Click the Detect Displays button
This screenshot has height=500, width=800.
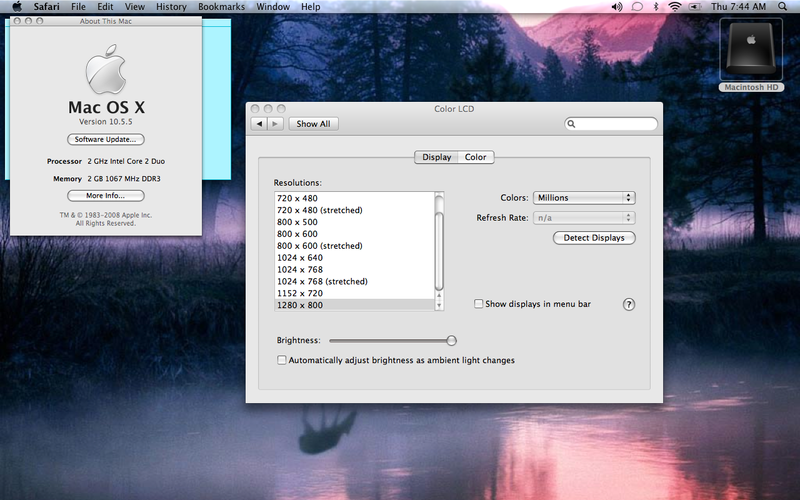(x=594, y=238)
